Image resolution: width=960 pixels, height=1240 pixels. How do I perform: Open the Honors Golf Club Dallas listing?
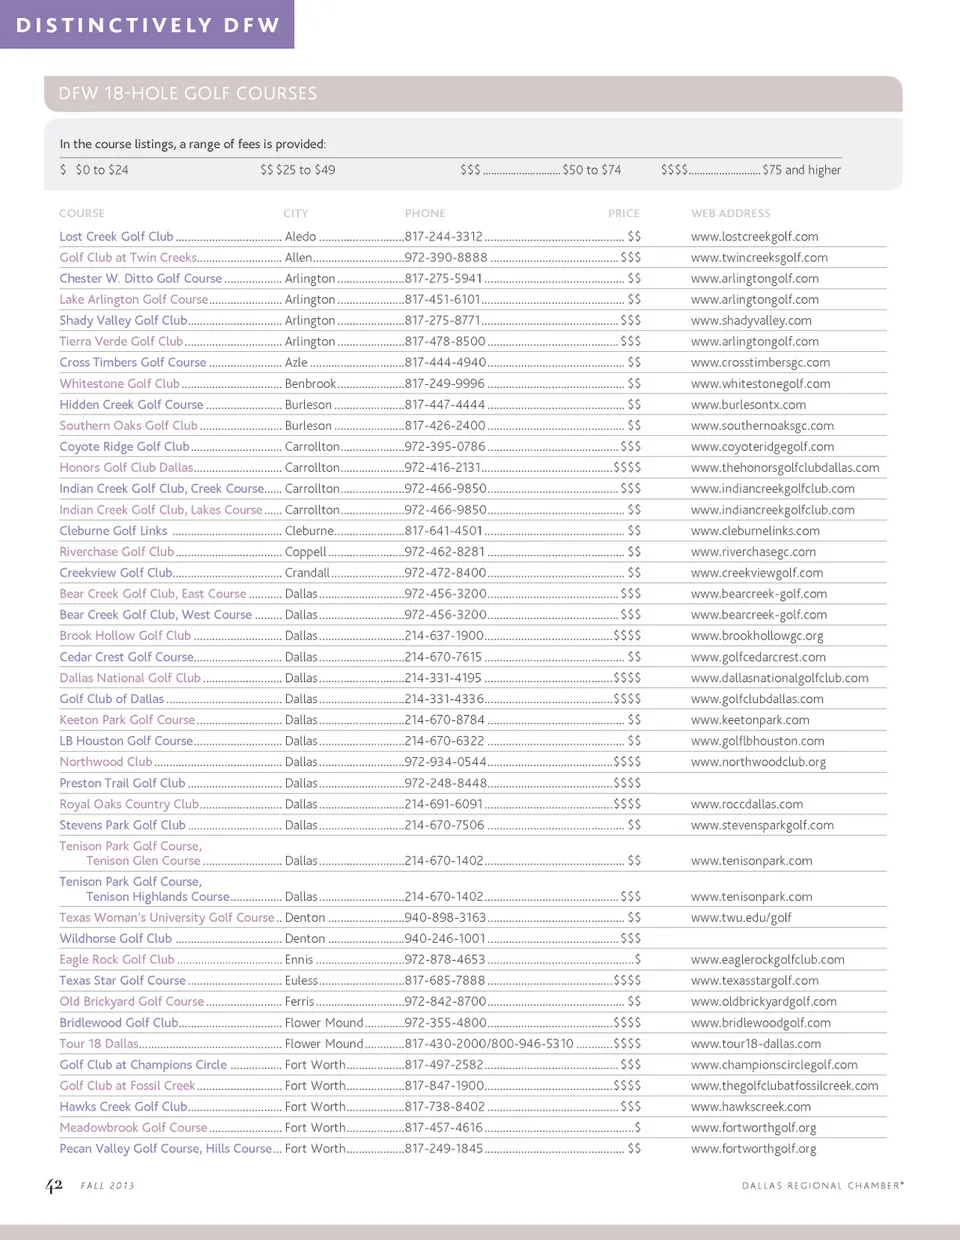(x=126, y=468)
